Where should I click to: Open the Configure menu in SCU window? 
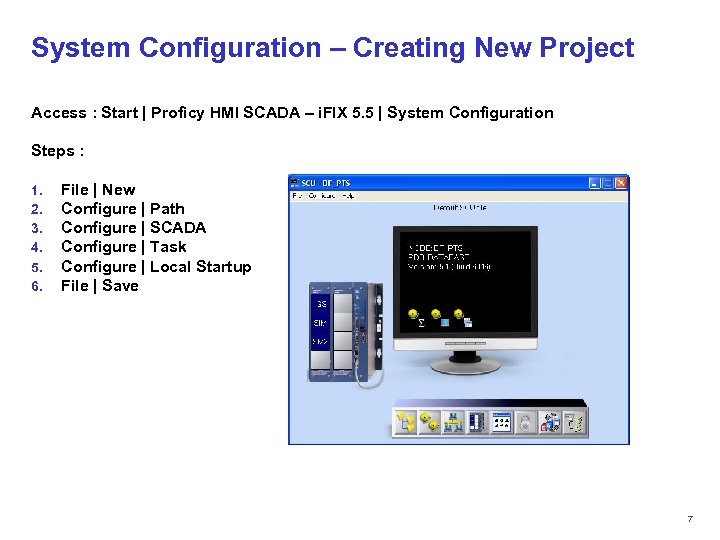tap(321, 196)
